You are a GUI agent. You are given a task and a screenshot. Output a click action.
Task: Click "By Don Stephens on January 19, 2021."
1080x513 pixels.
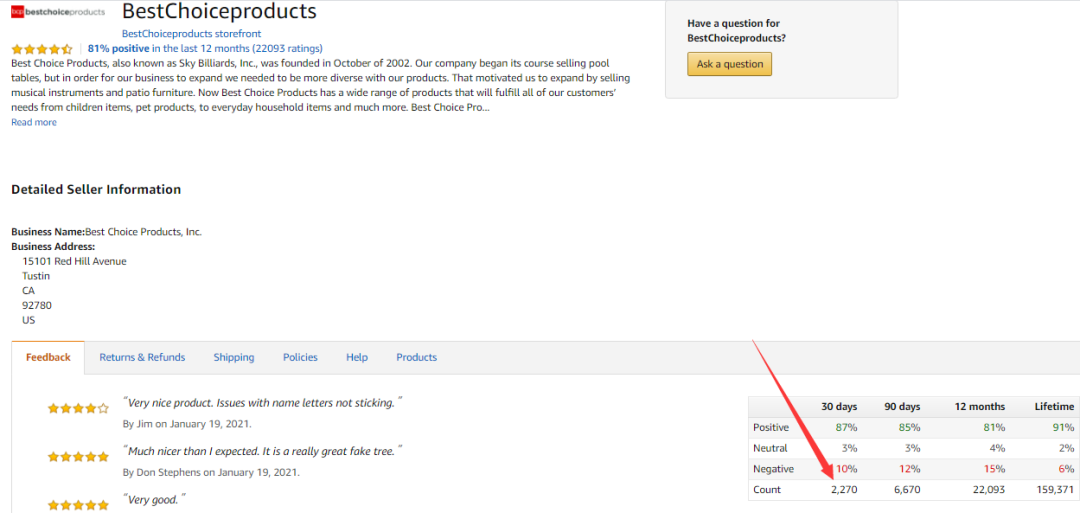point(211,472)
